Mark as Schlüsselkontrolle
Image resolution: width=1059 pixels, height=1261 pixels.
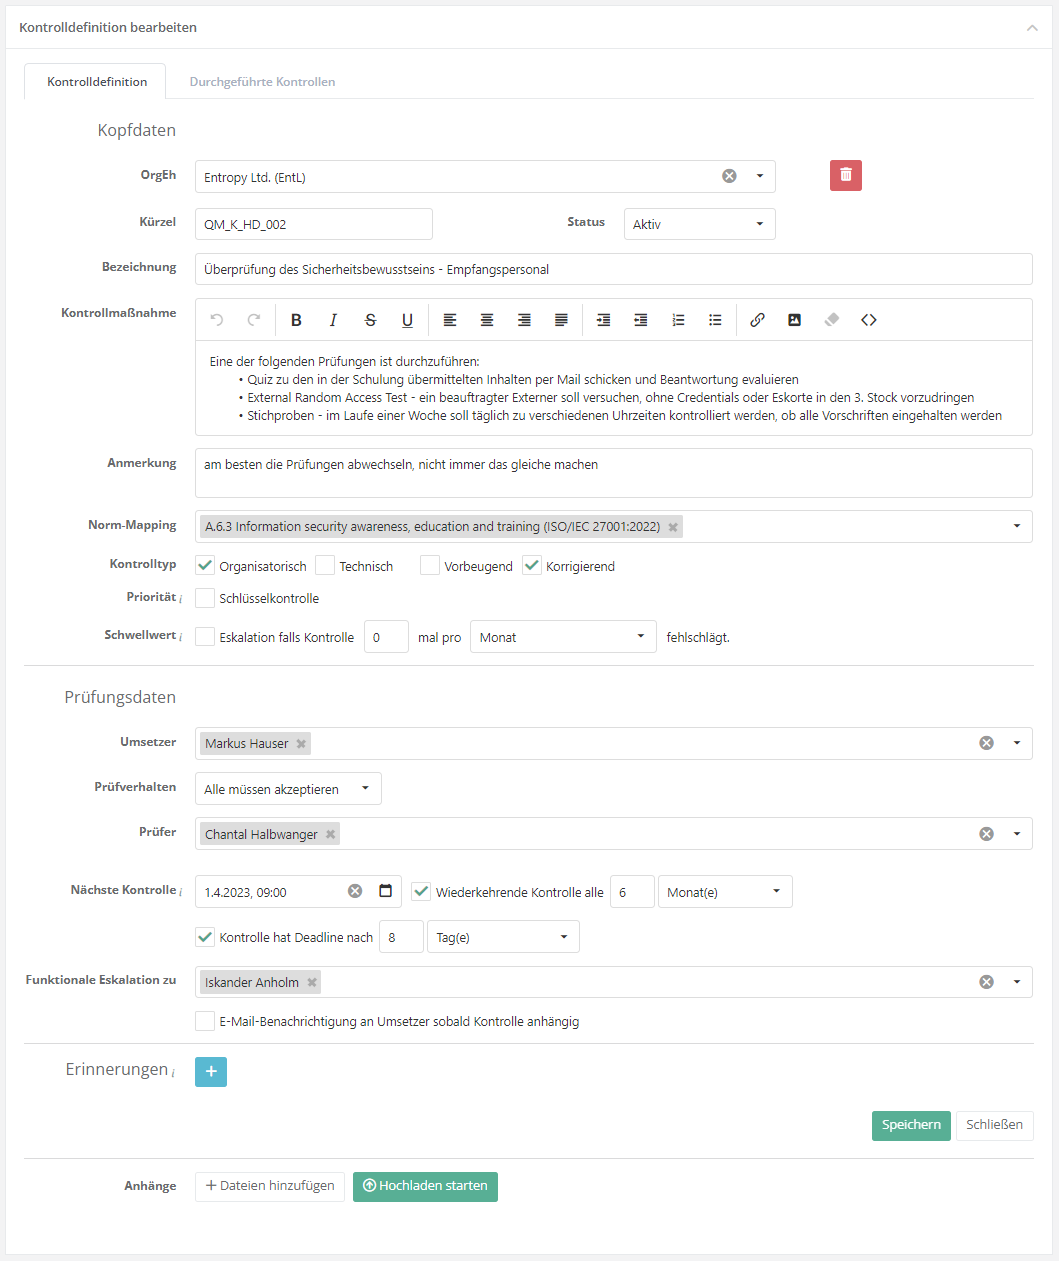[205, 598]
